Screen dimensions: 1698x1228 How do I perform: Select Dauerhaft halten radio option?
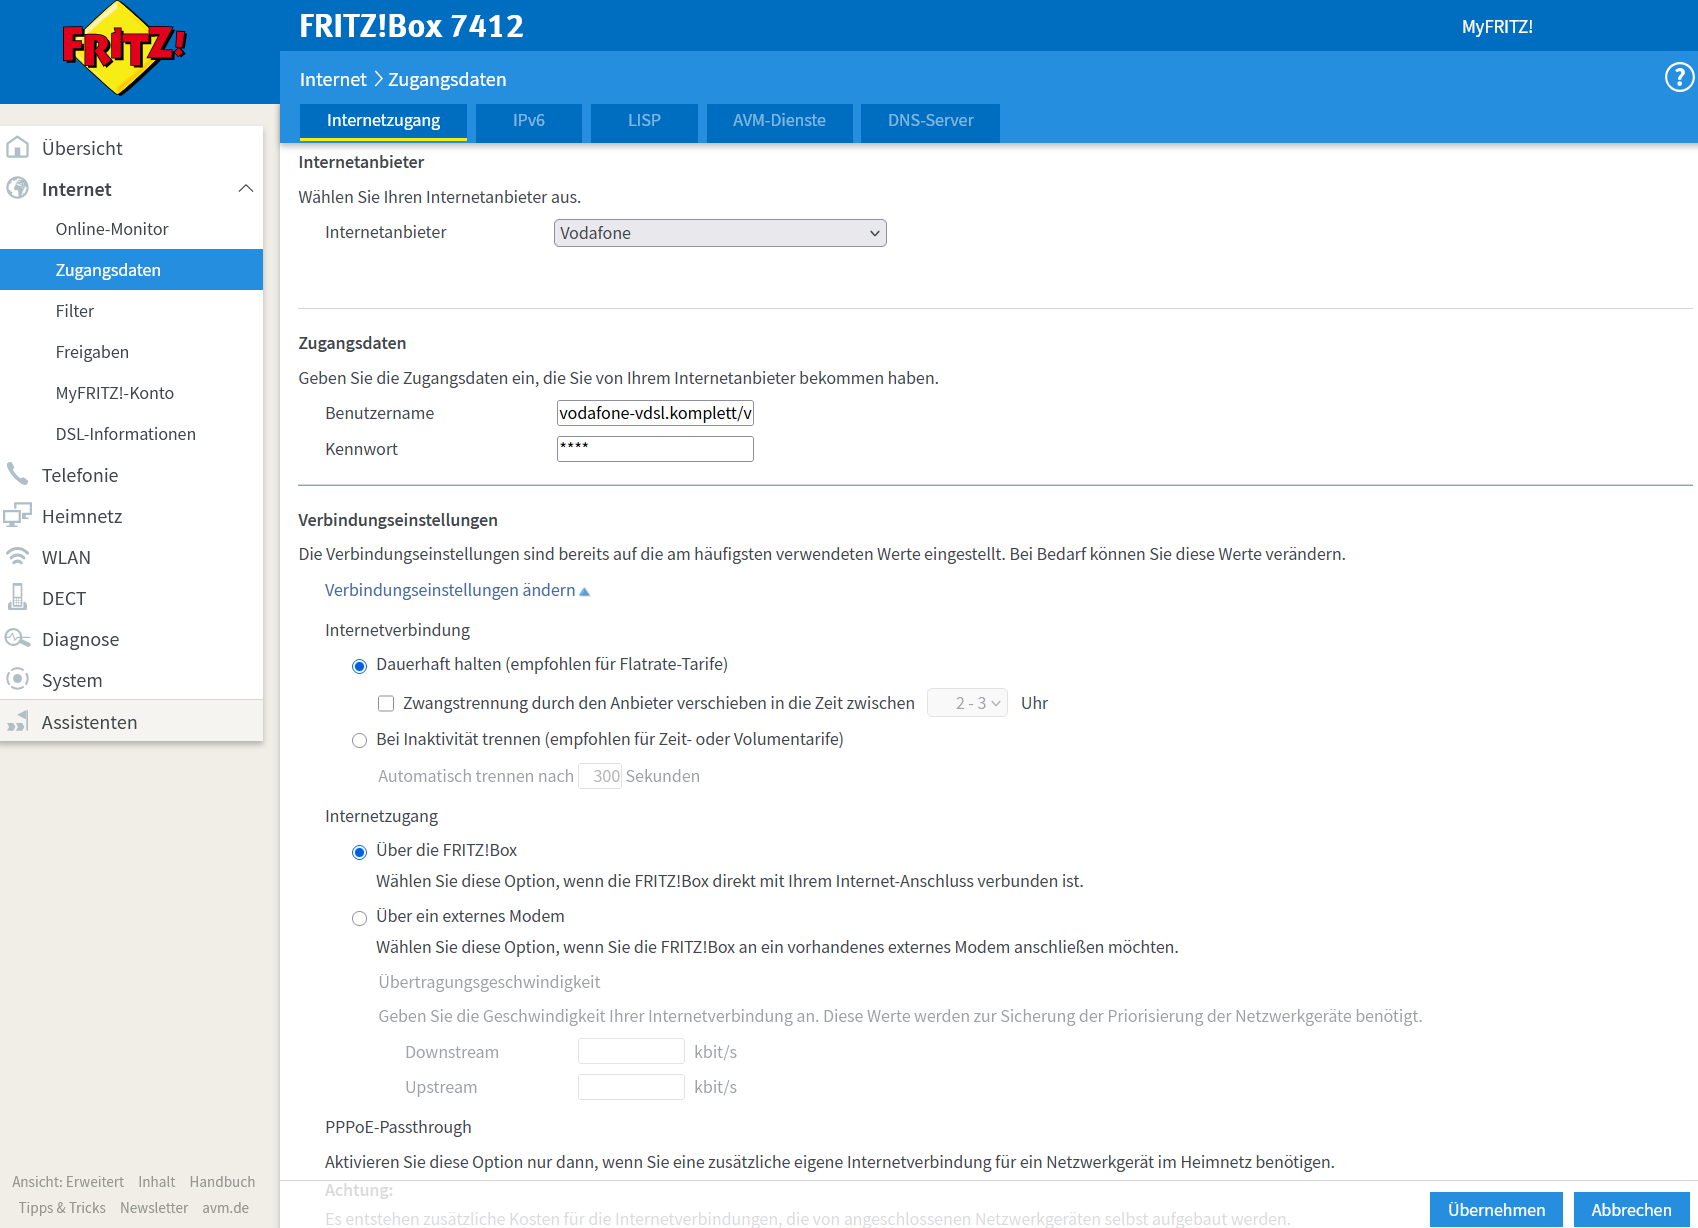(x=359, y=666)
